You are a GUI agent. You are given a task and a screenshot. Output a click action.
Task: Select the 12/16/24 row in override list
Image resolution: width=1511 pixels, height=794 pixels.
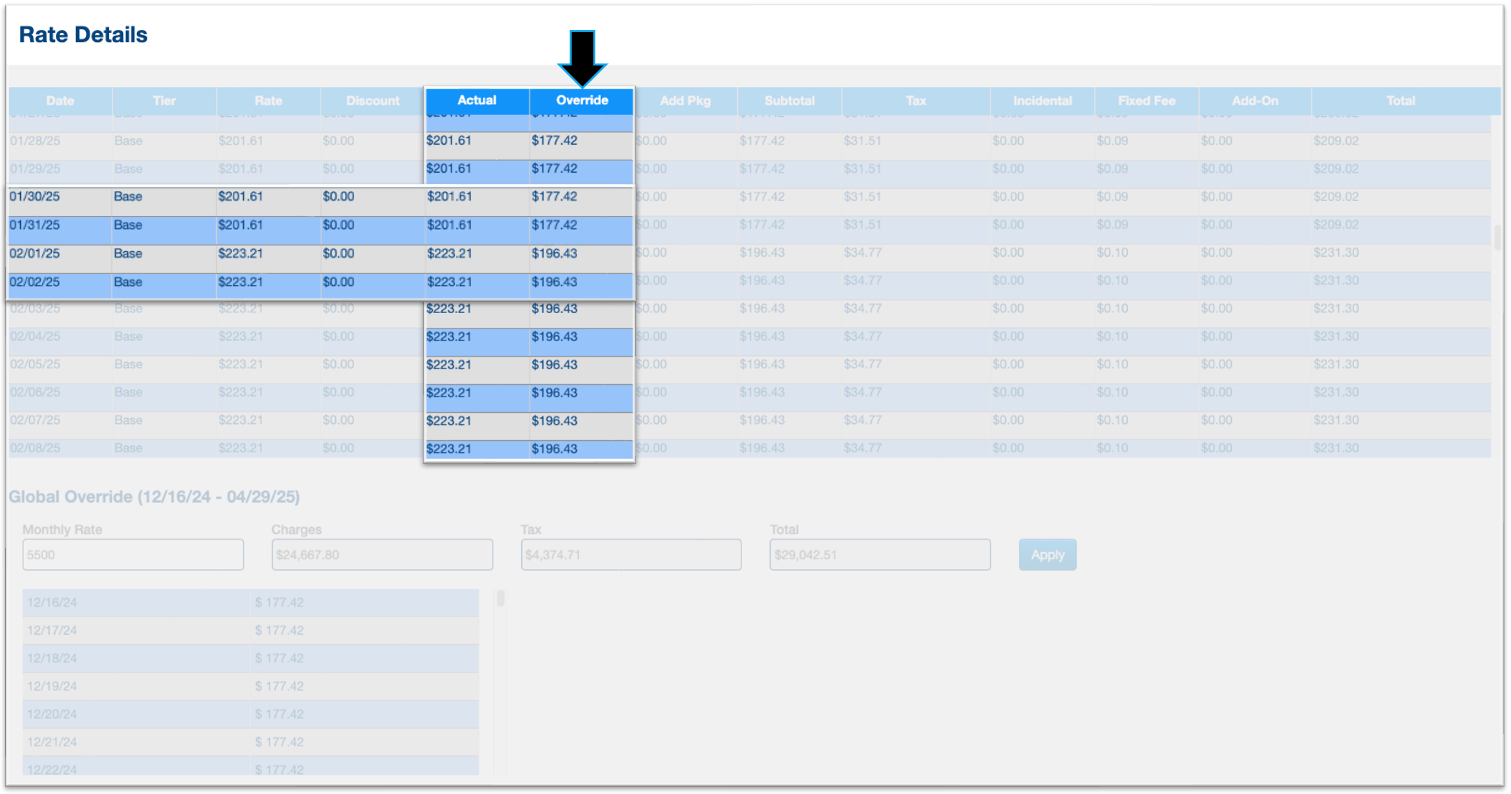pos(250,603)
